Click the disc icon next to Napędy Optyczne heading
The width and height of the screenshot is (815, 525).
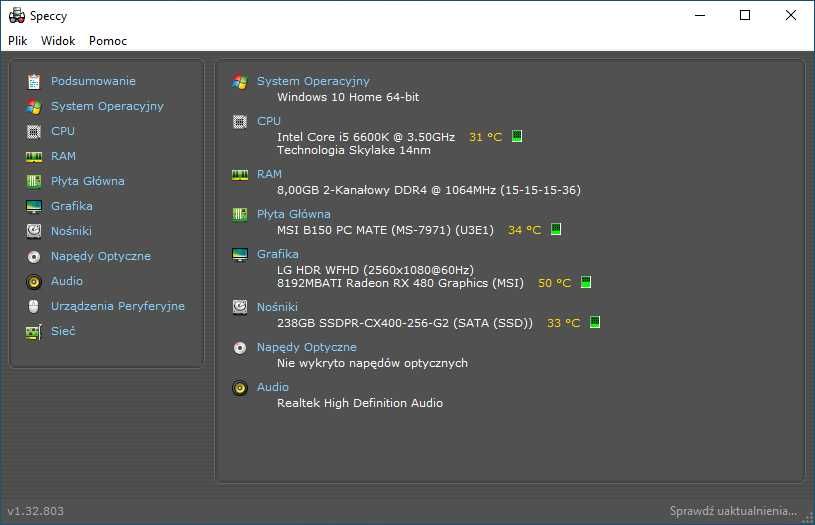(x=240, y=347)
